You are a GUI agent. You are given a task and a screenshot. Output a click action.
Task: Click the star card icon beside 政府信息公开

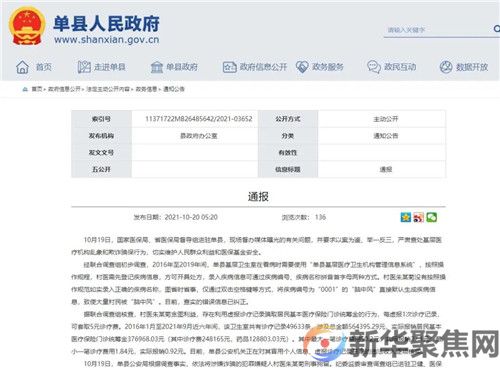pos(229,67)
